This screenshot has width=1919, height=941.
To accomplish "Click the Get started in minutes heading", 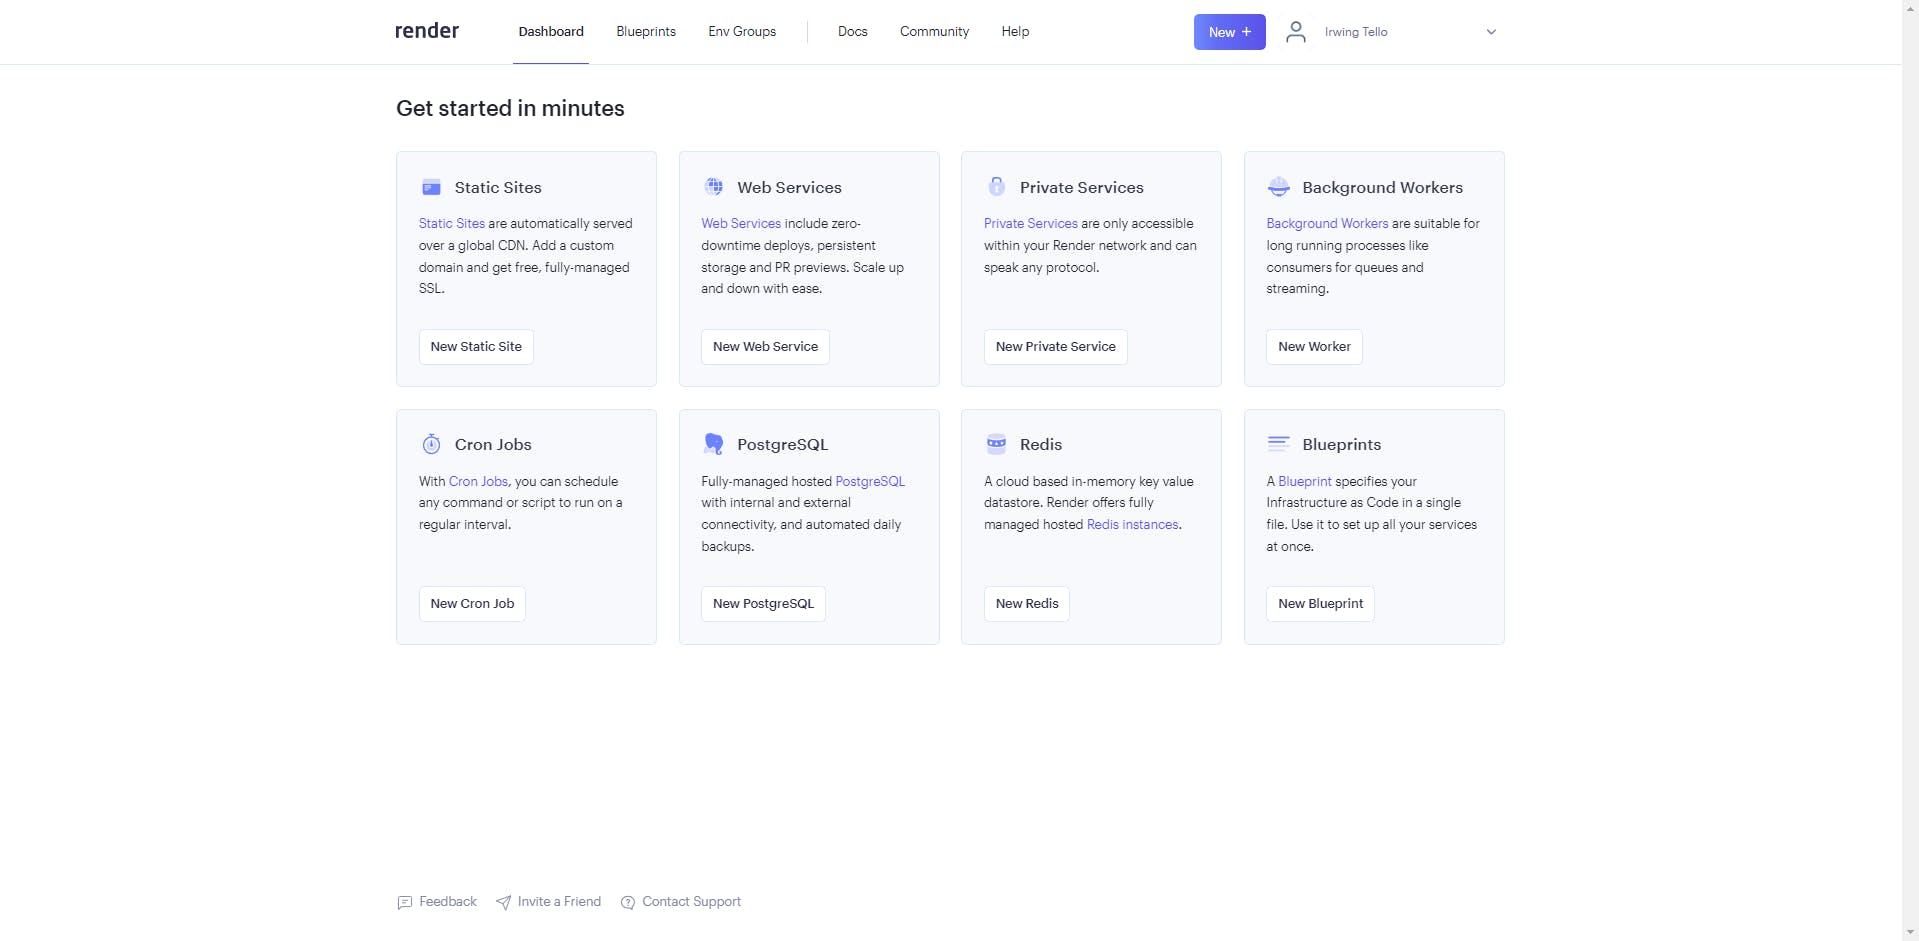I will click(510, 109).
